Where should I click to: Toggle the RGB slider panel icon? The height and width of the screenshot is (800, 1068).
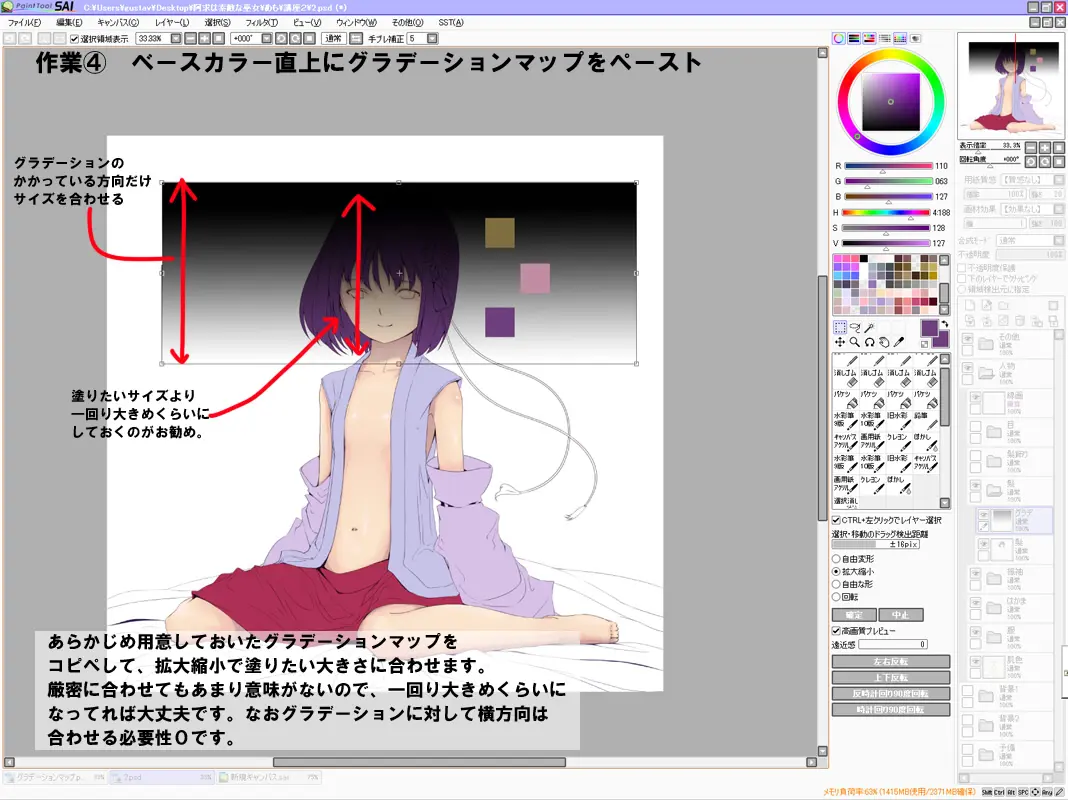pos(854,39)
